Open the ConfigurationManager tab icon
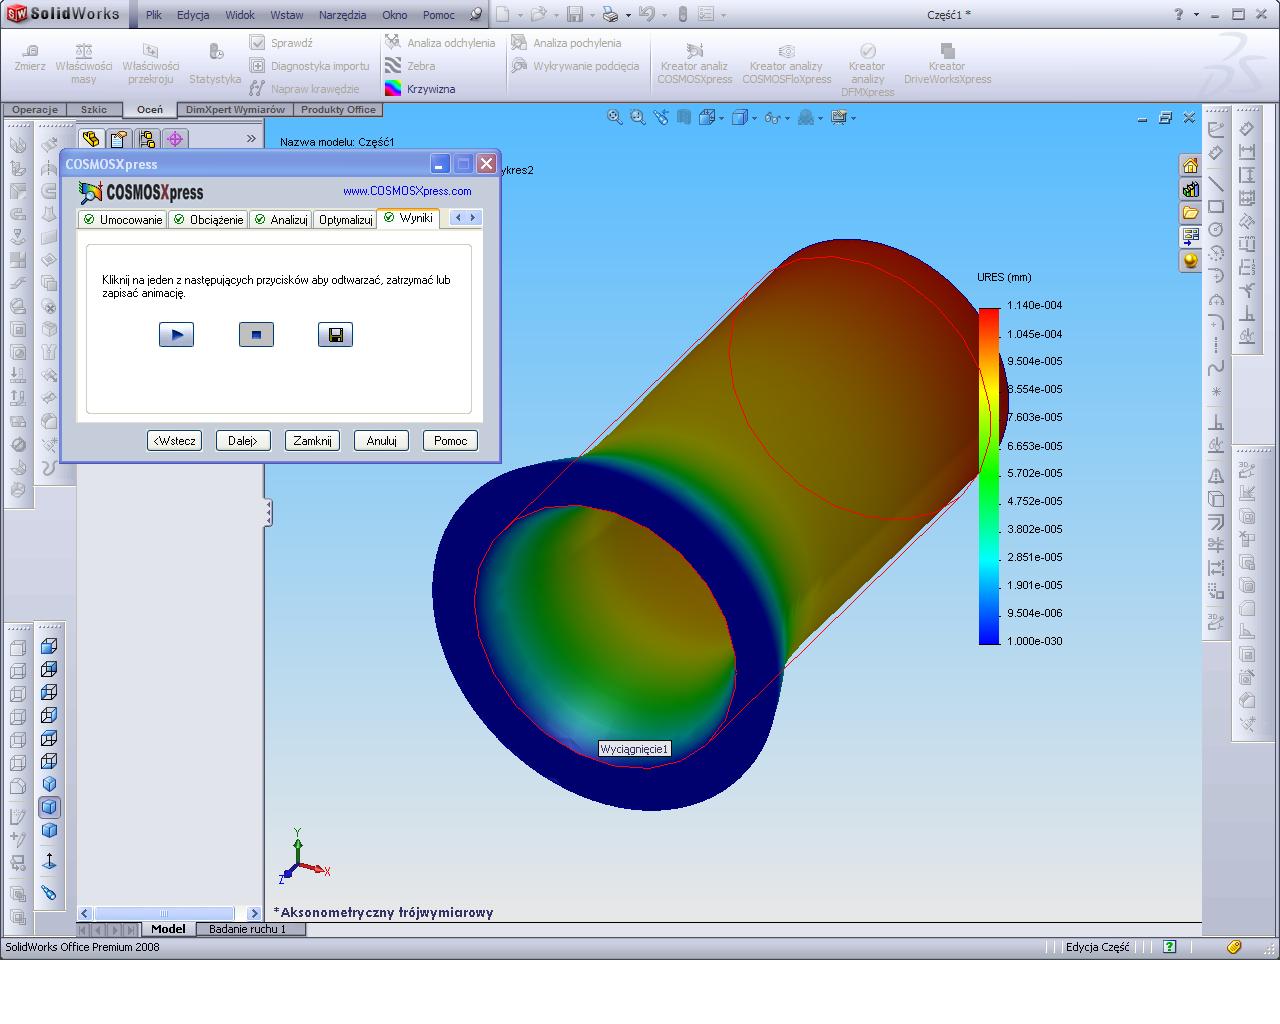 click(147, 138)
